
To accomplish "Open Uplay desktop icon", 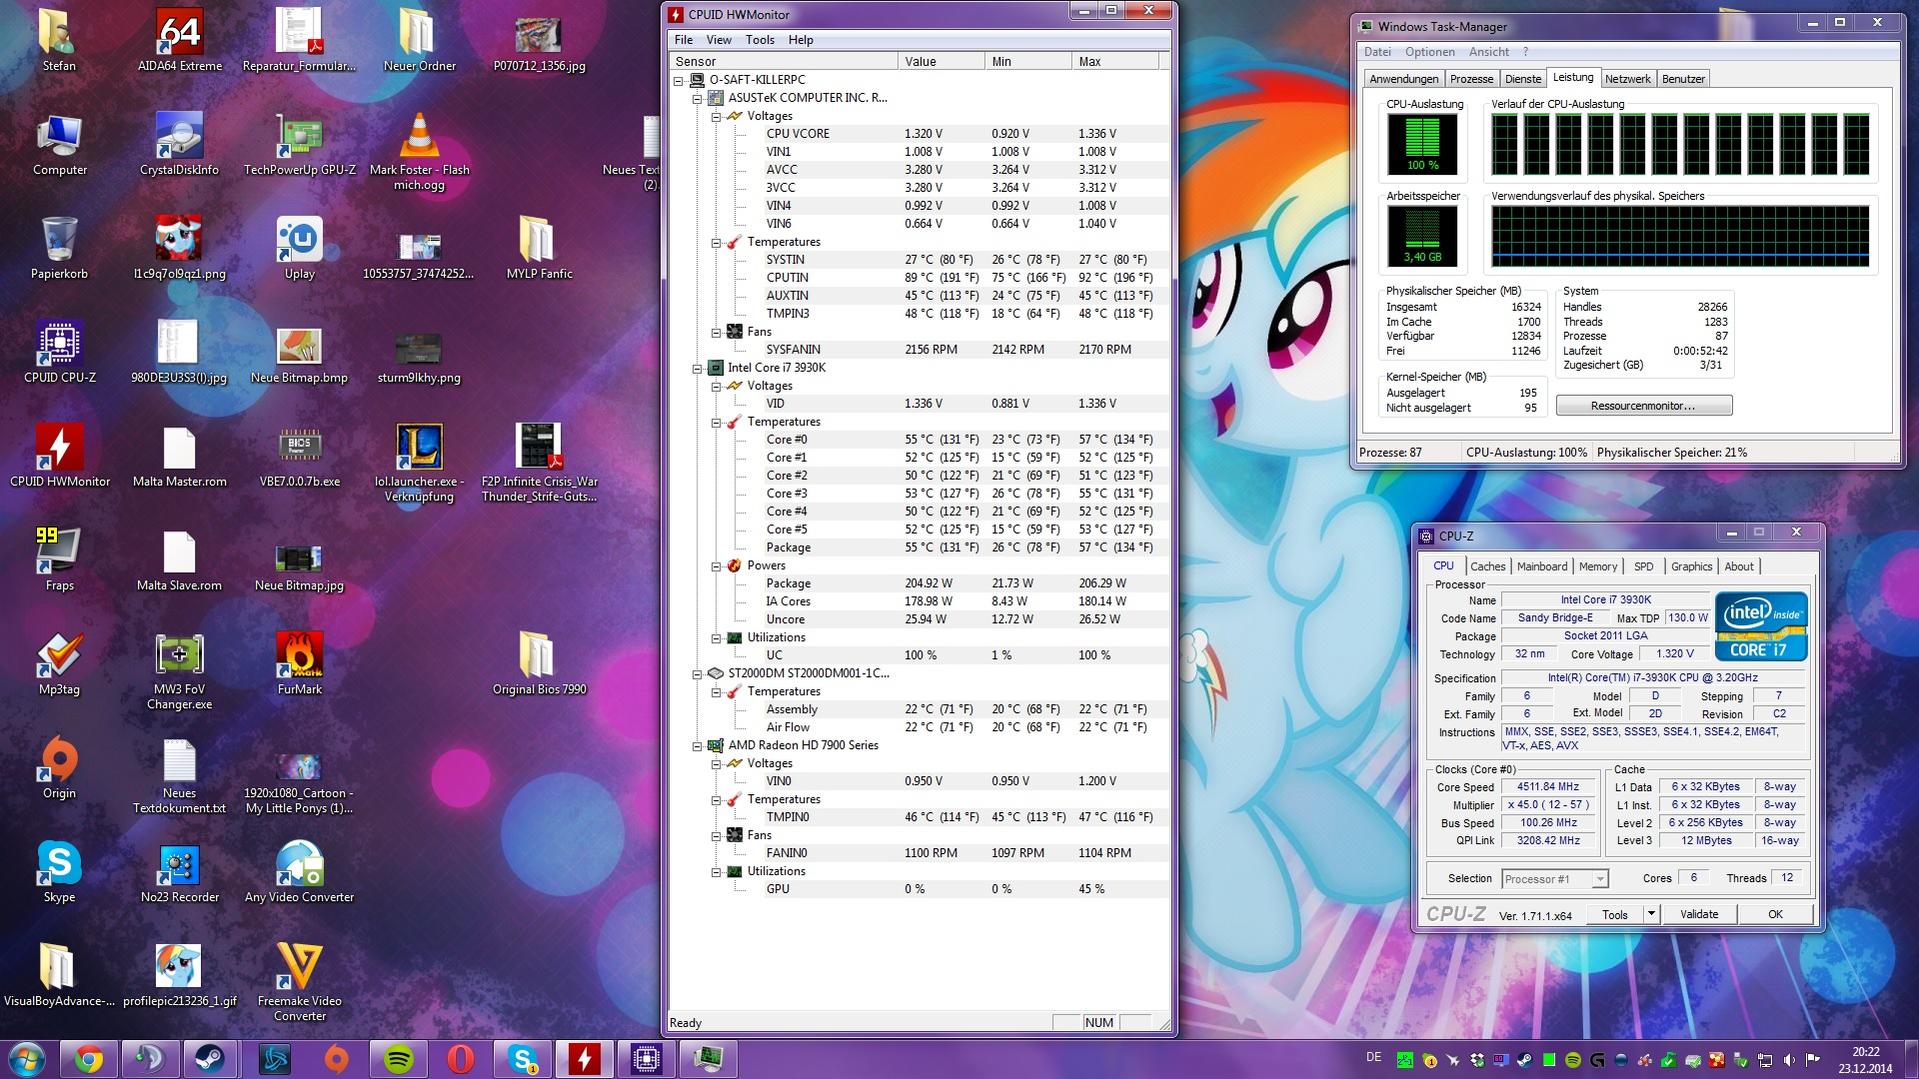I will tap(300, 248).
